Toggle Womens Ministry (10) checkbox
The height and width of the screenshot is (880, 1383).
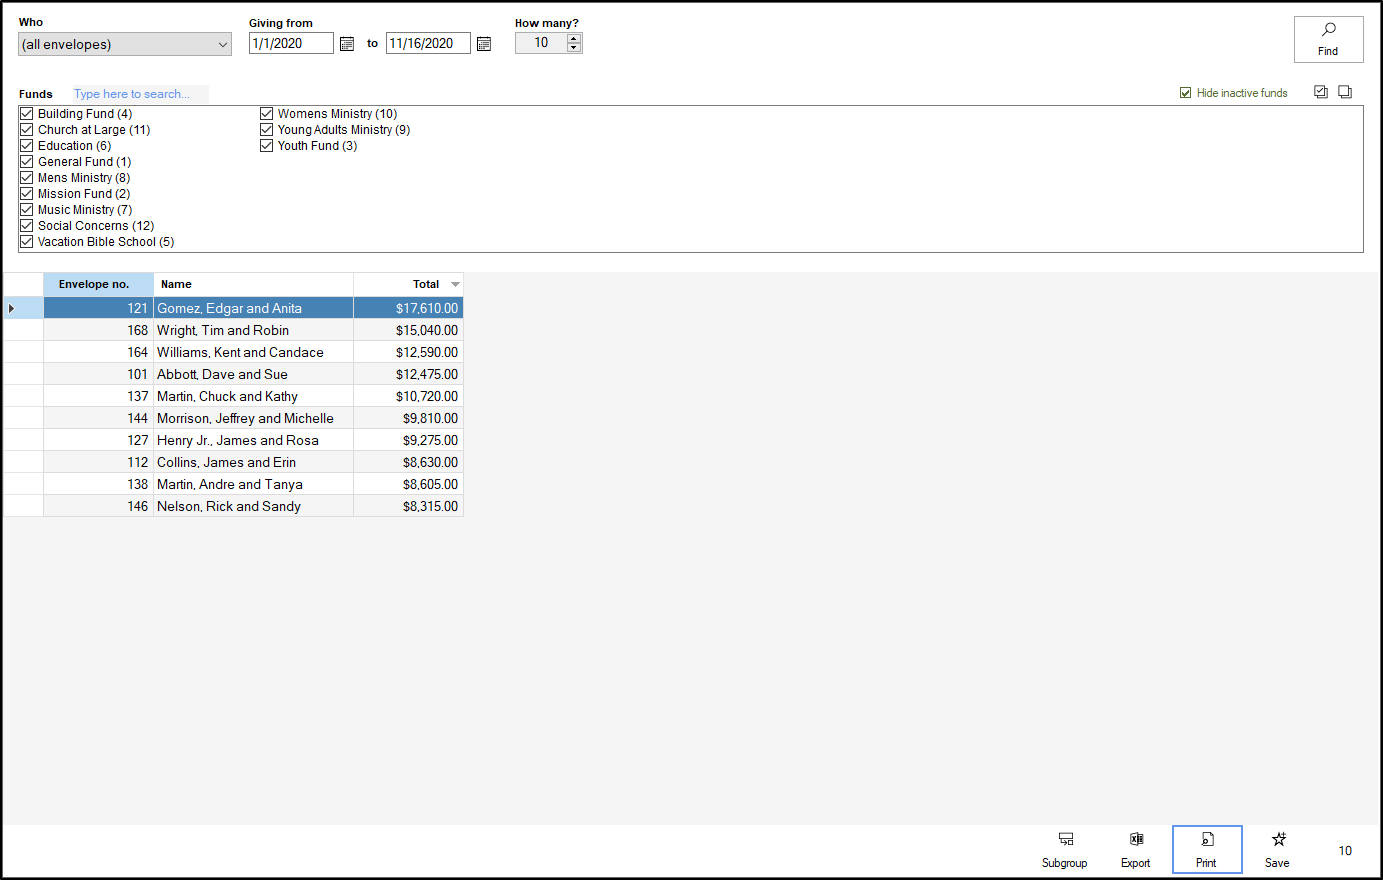(x=267, y=114)
